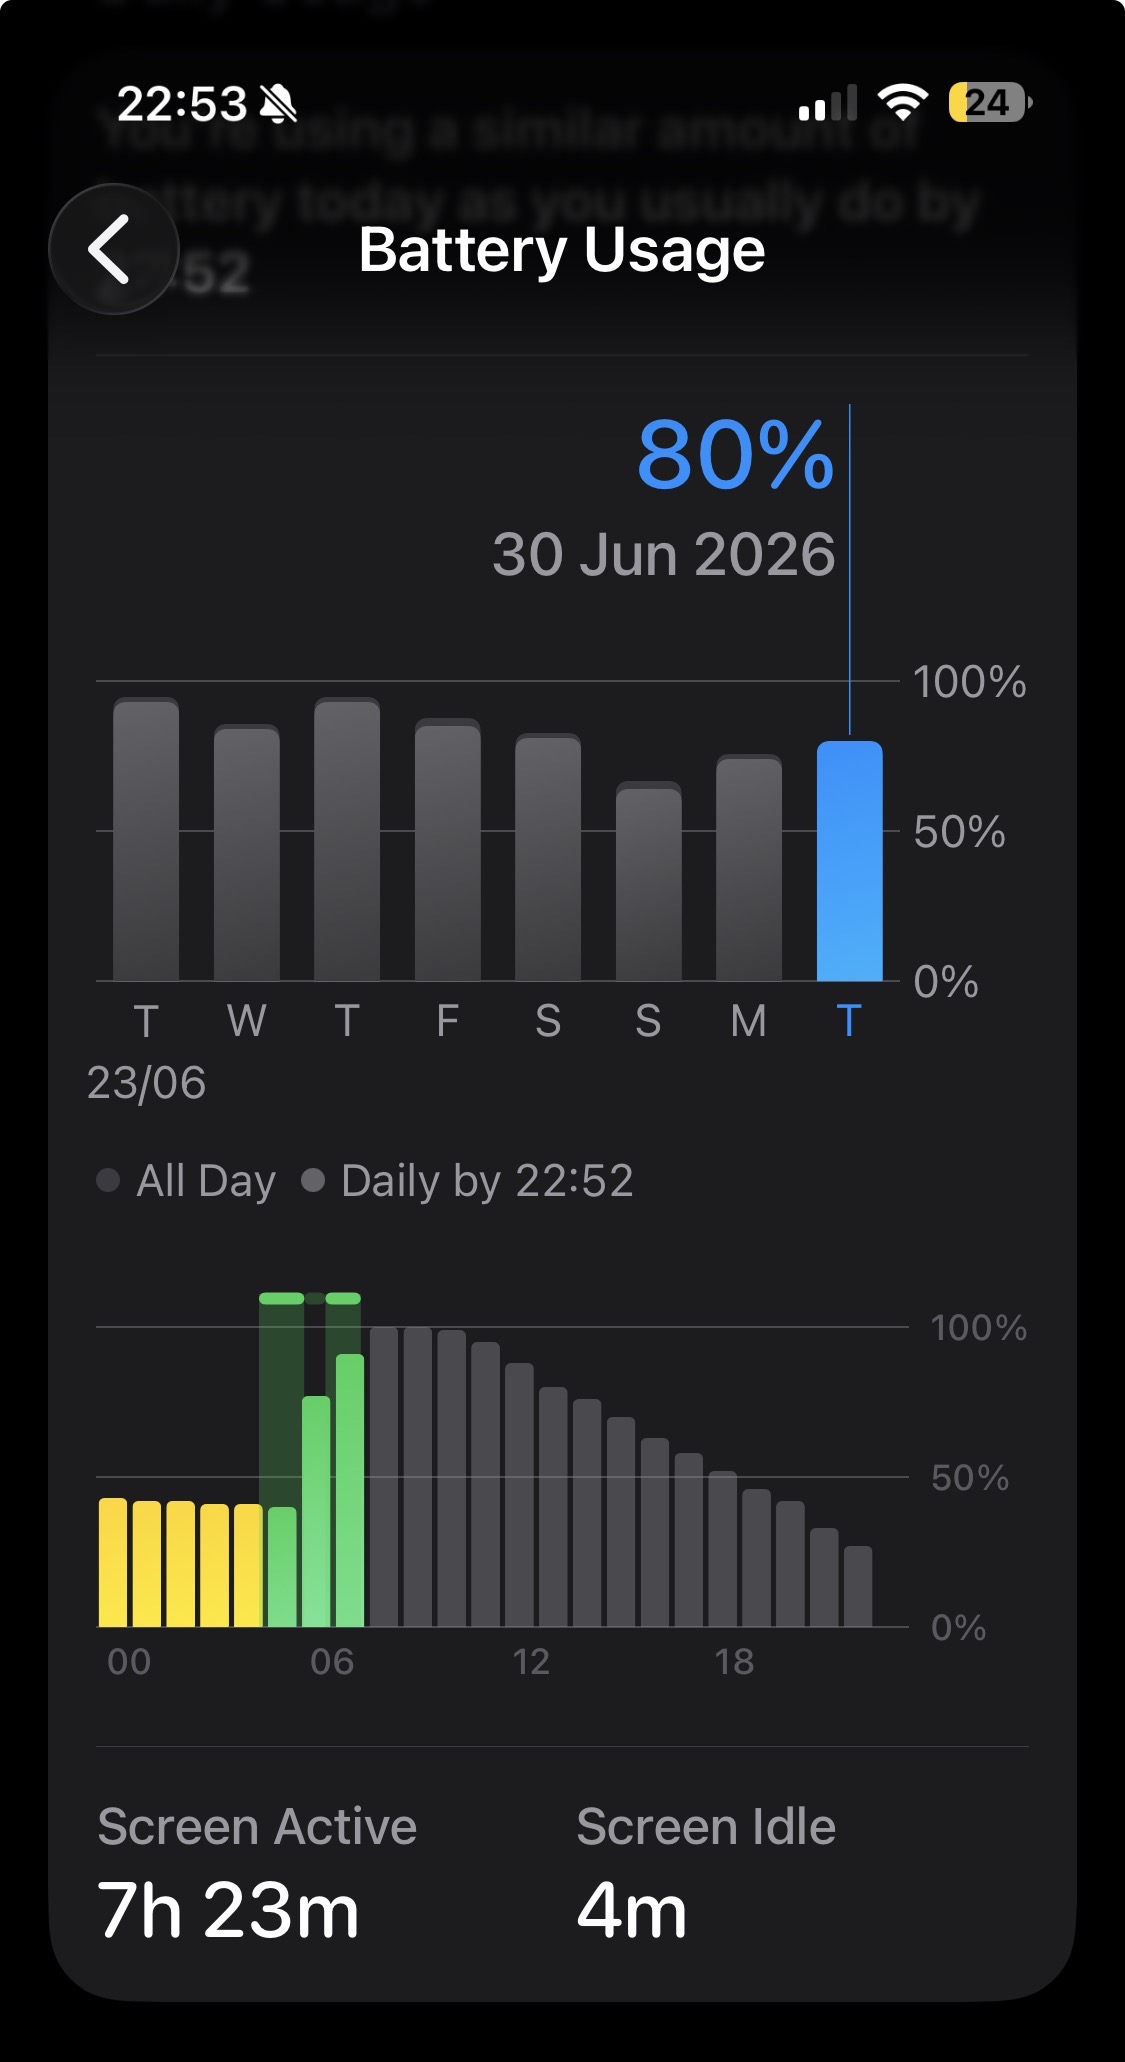This screenshot has height=2062, width=1125.
Task: Select the Wednesday bar in weekly chart
Action: [246, 853]
